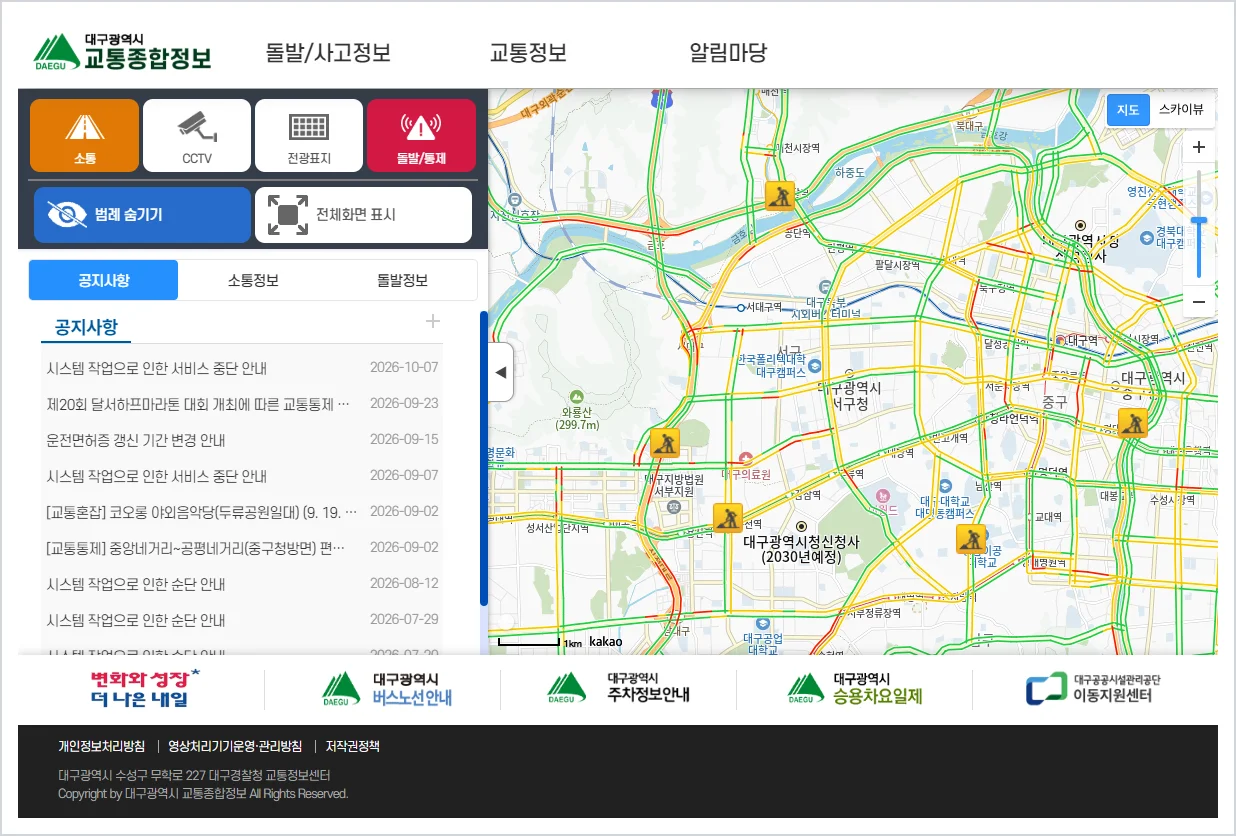The height and width of the screenshot is (836, 1236).
Task: Zoom in the map with plus button
Action: (1199, 147)
